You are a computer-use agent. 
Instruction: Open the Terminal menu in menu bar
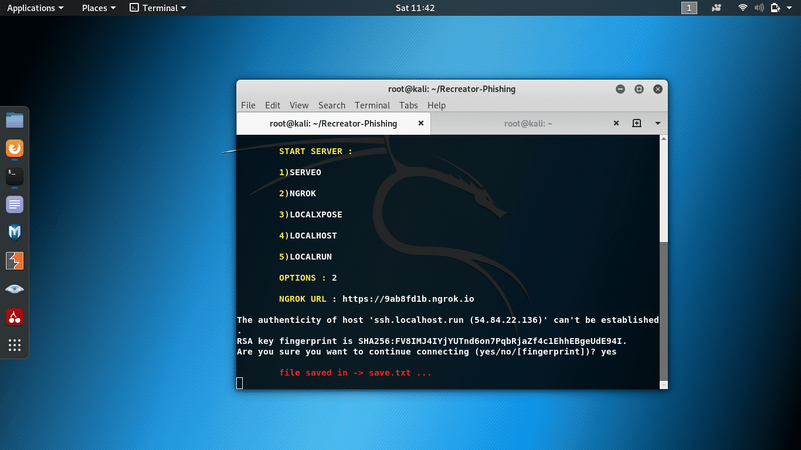point(372,105)
